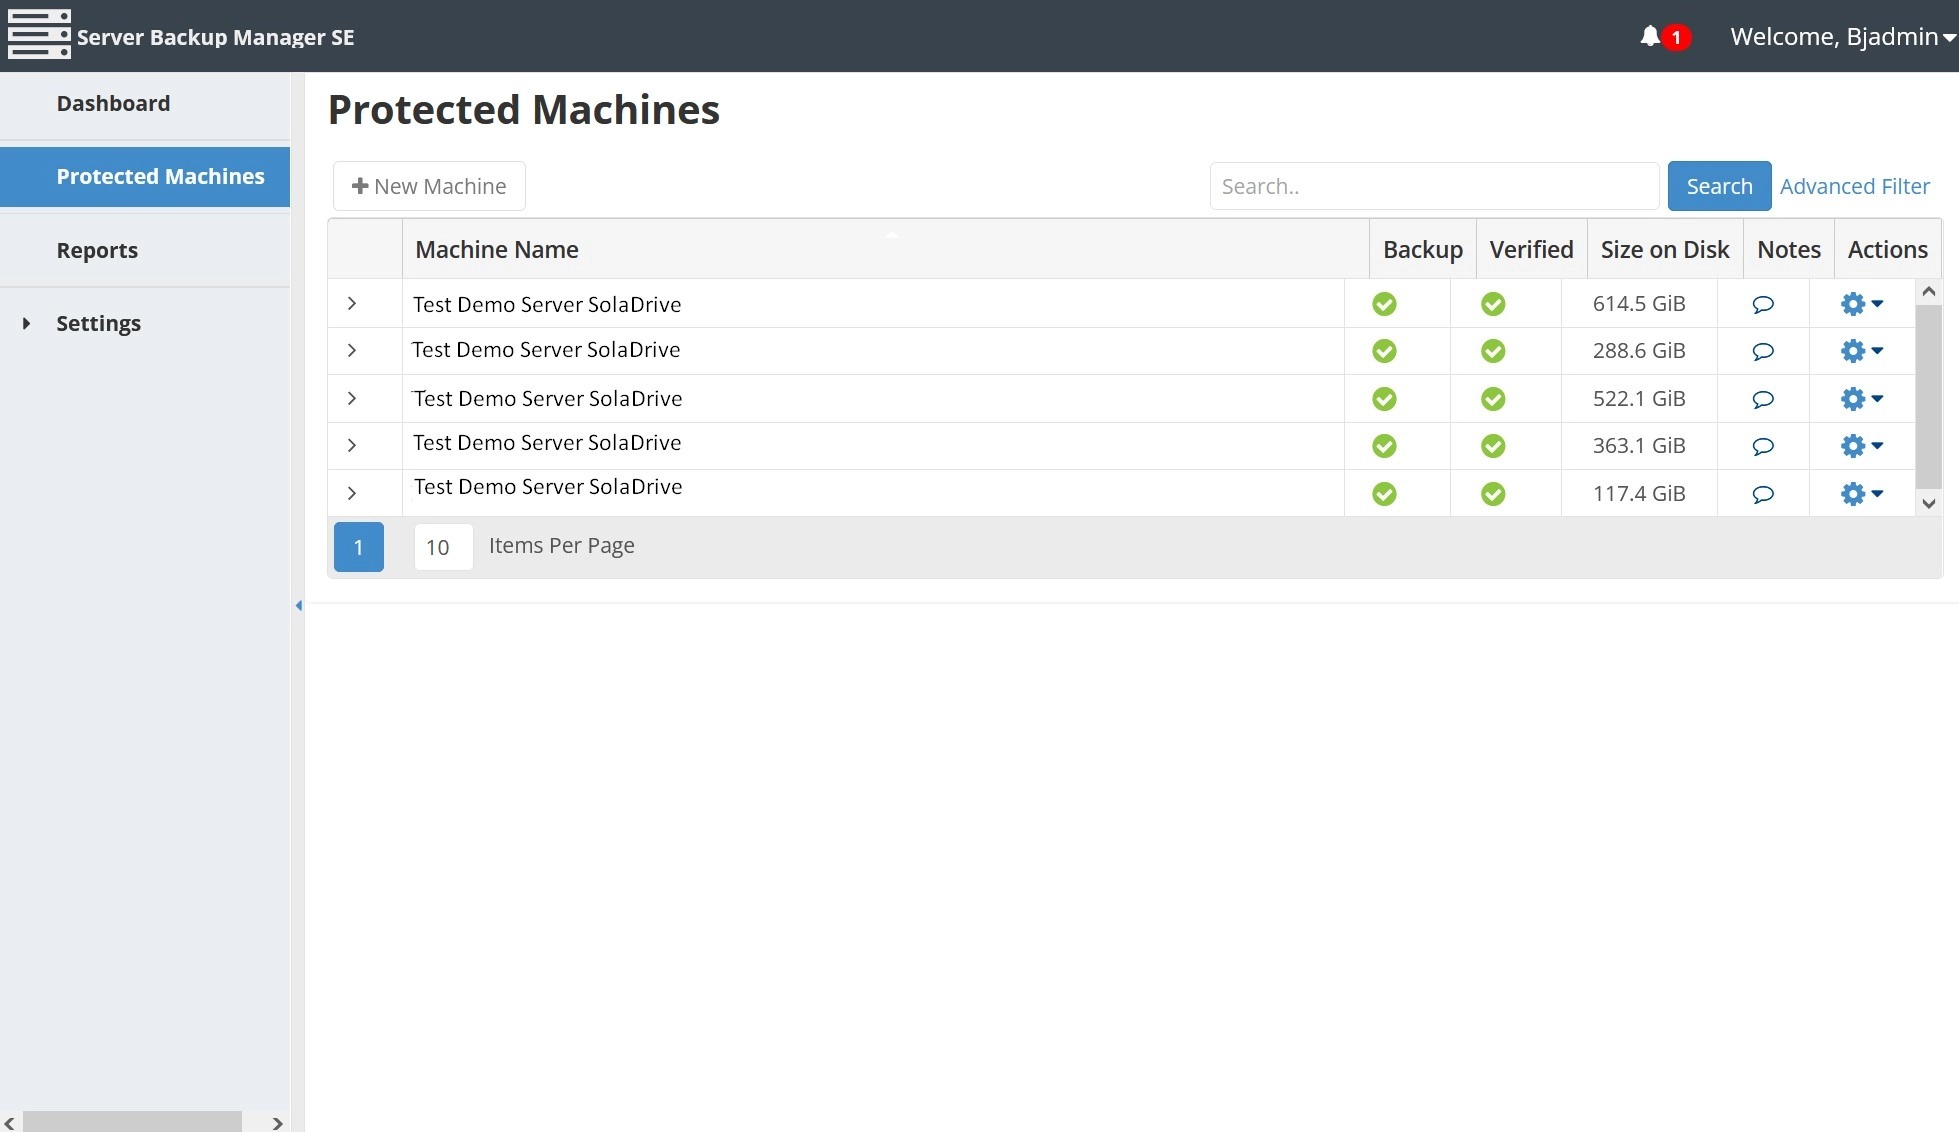Screen dimensions: 1959x1132
Task: Open the Reports sidebar item
Action: [97, 251]
